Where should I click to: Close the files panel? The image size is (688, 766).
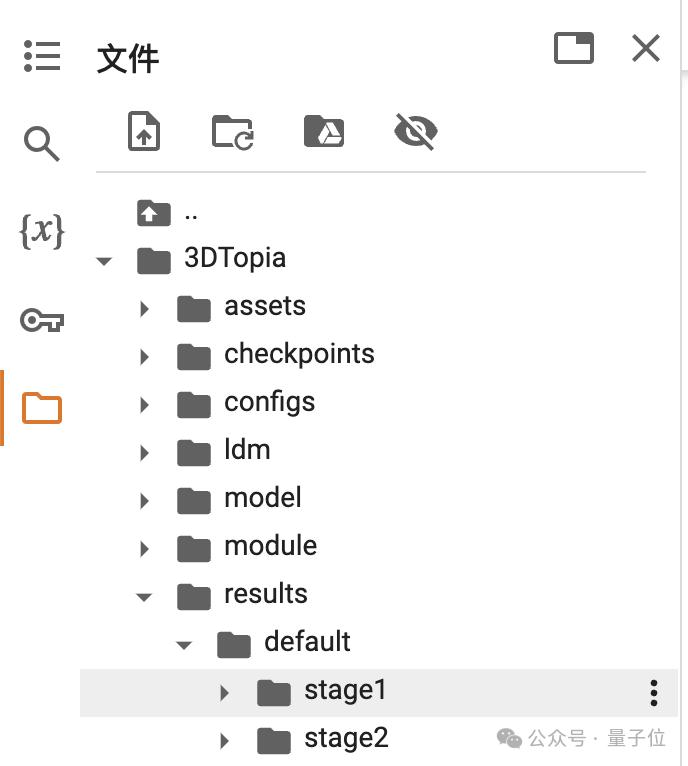[646, 48]
